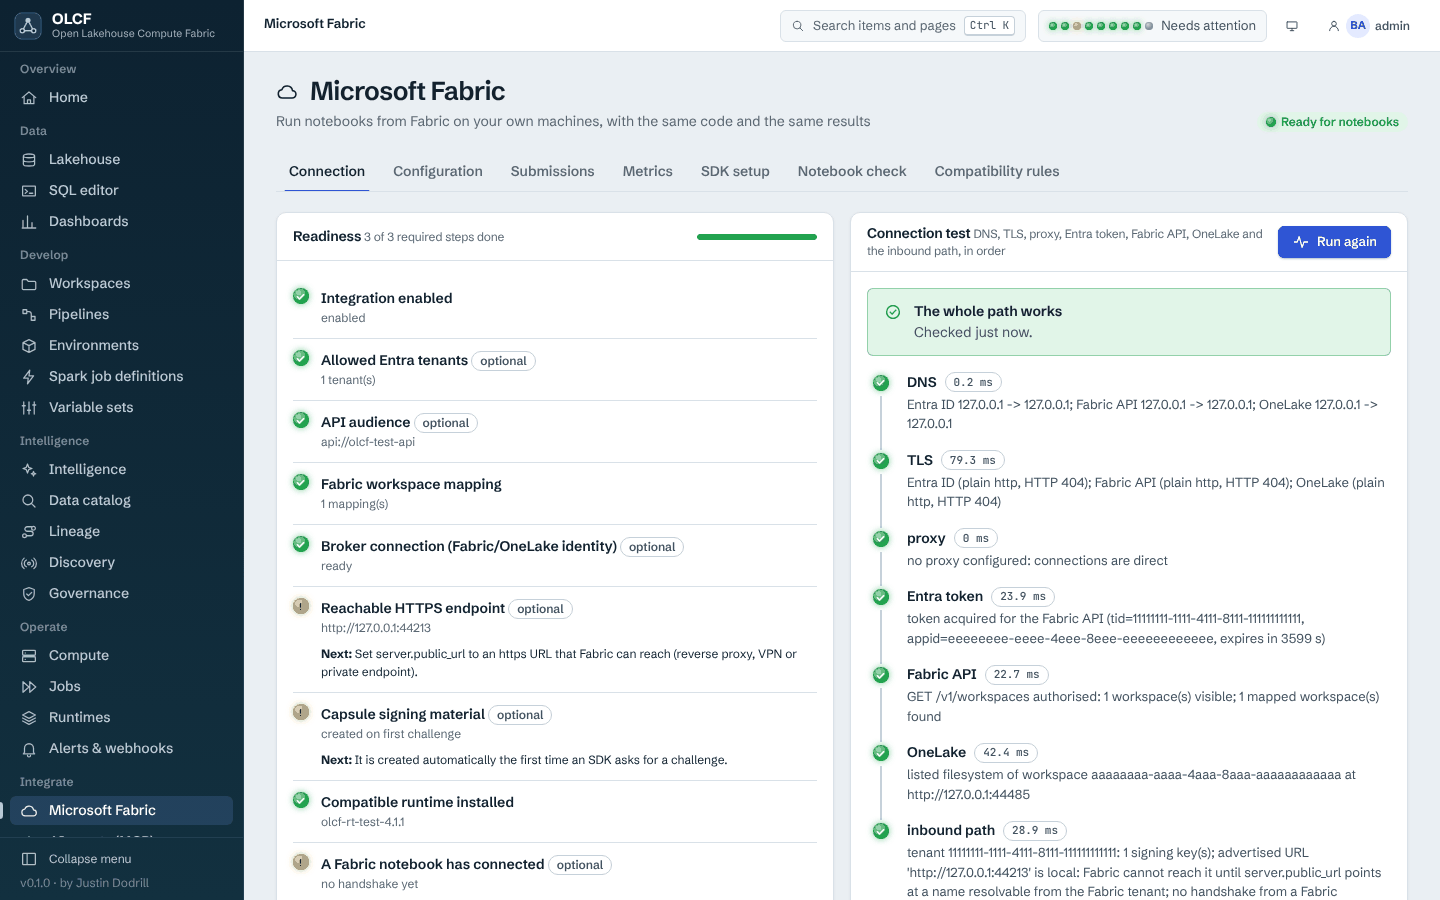Screen dimensions: 1440x900
Task: Switch to the Configuration tab
Action: coord(438,171)
